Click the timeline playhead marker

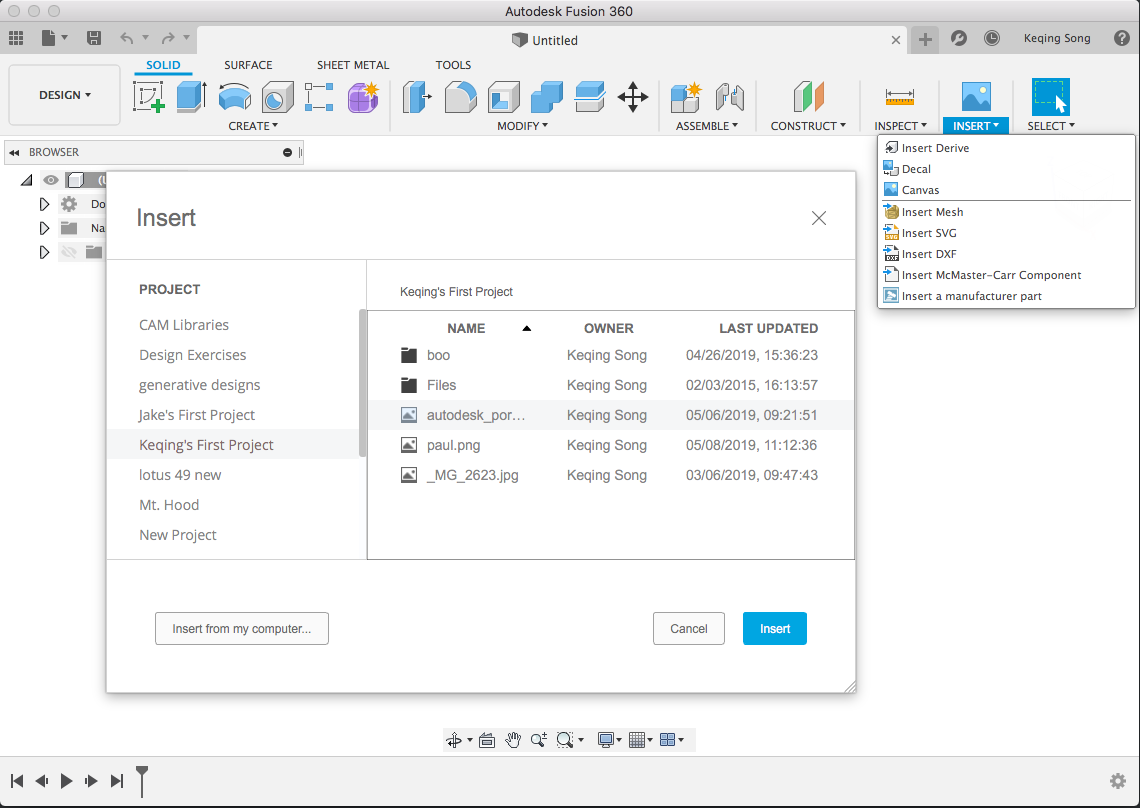coord(142,780)
